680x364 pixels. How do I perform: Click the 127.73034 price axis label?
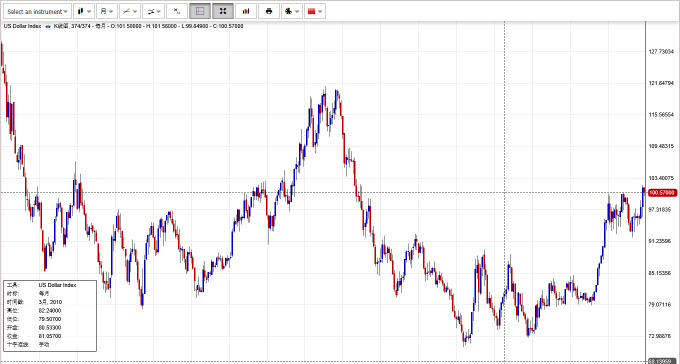661,52
